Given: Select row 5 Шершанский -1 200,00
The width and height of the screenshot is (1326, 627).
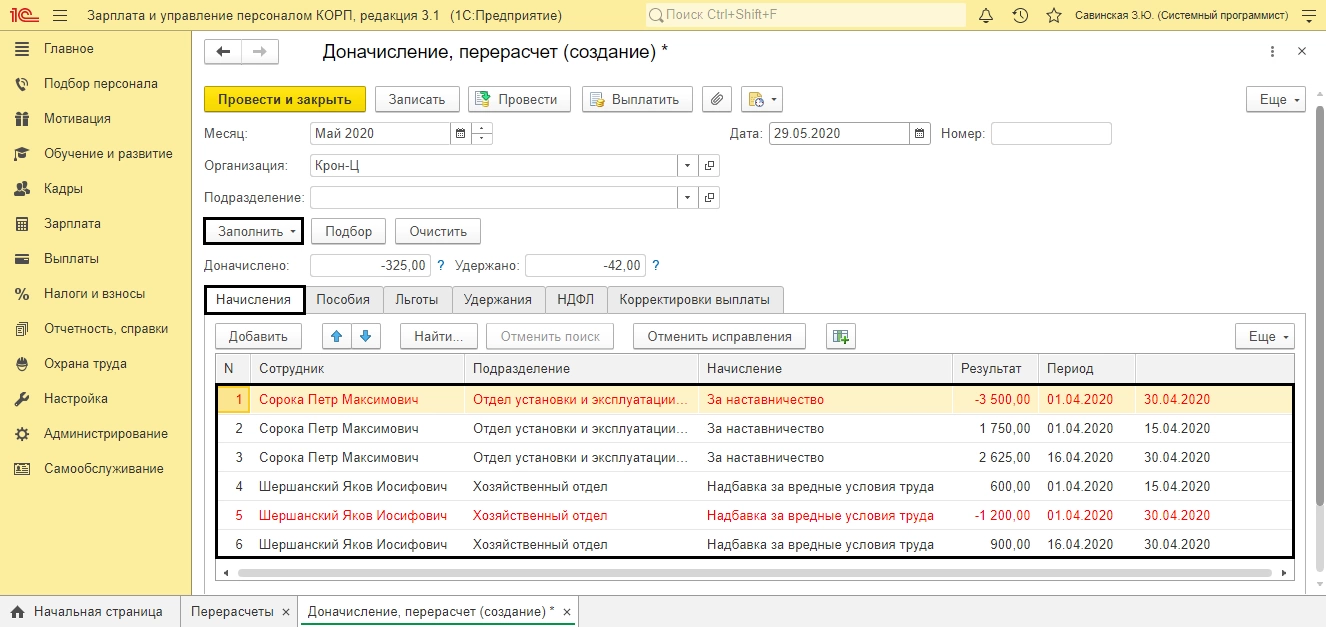Looking at the screenshot, I should tap(755, 516).
